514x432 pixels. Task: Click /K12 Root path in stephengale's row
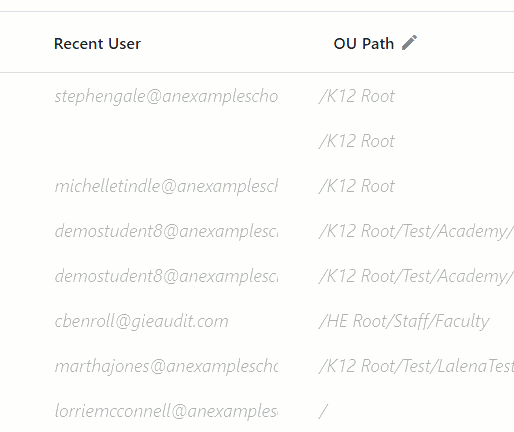click(x=357, y=96)
